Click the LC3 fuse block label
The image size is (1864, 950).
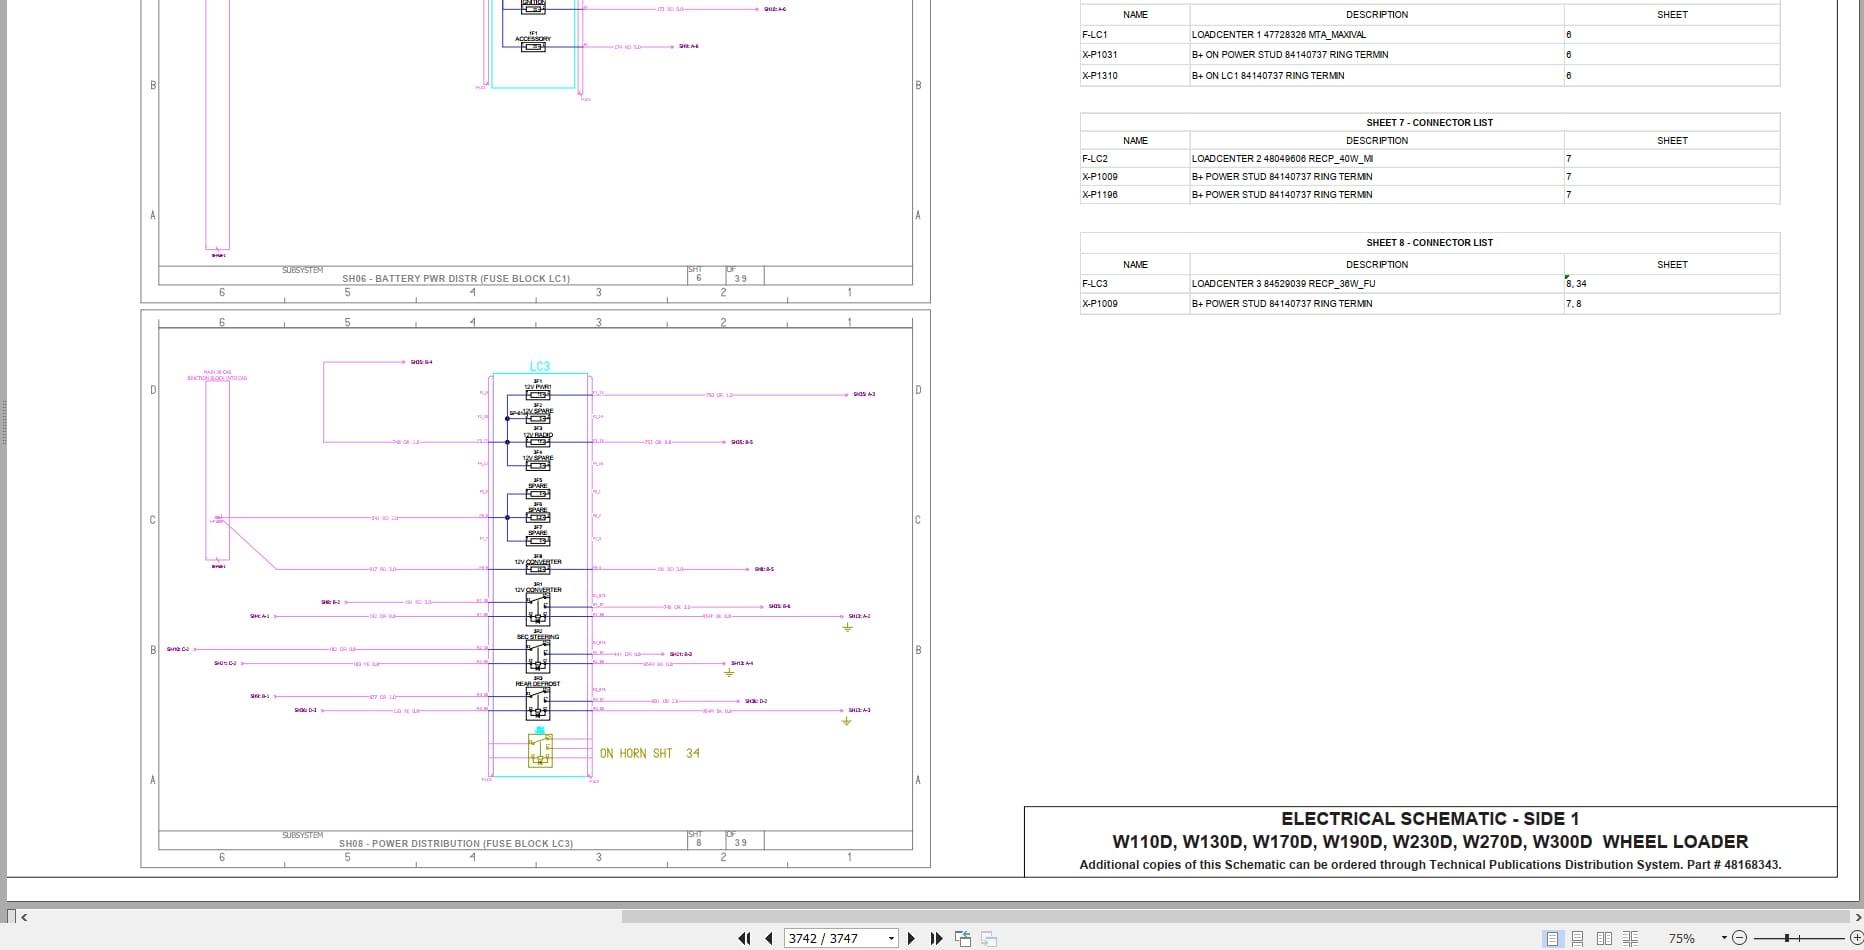click(539, 366)
